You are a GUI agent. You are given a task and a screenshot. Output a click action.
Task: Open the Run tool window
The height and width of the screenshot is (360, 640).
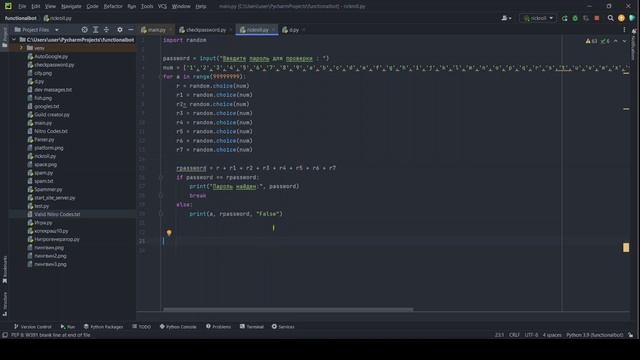click(x=68, y=327)
